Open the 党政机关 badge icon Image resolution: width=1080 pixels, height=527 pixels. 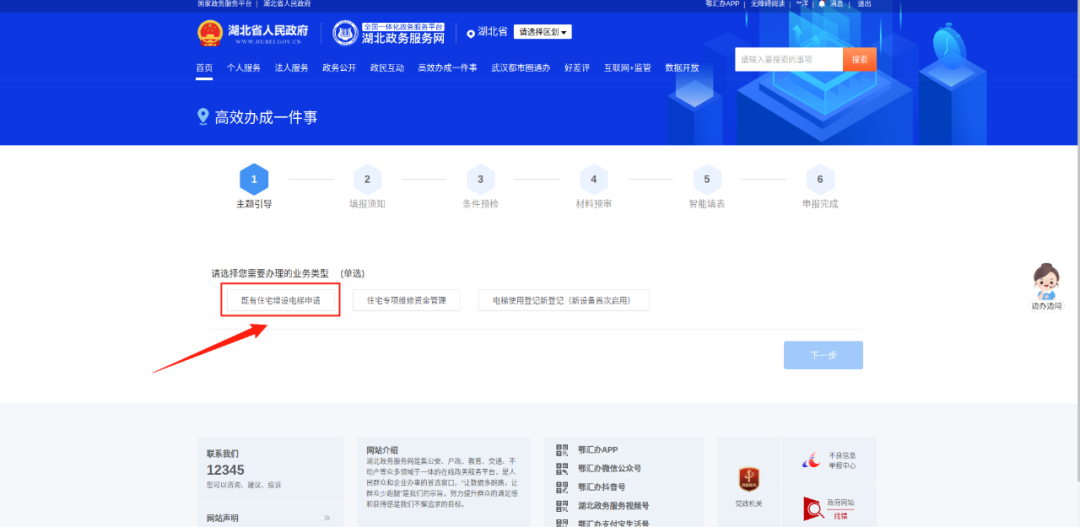coord(750,479)
